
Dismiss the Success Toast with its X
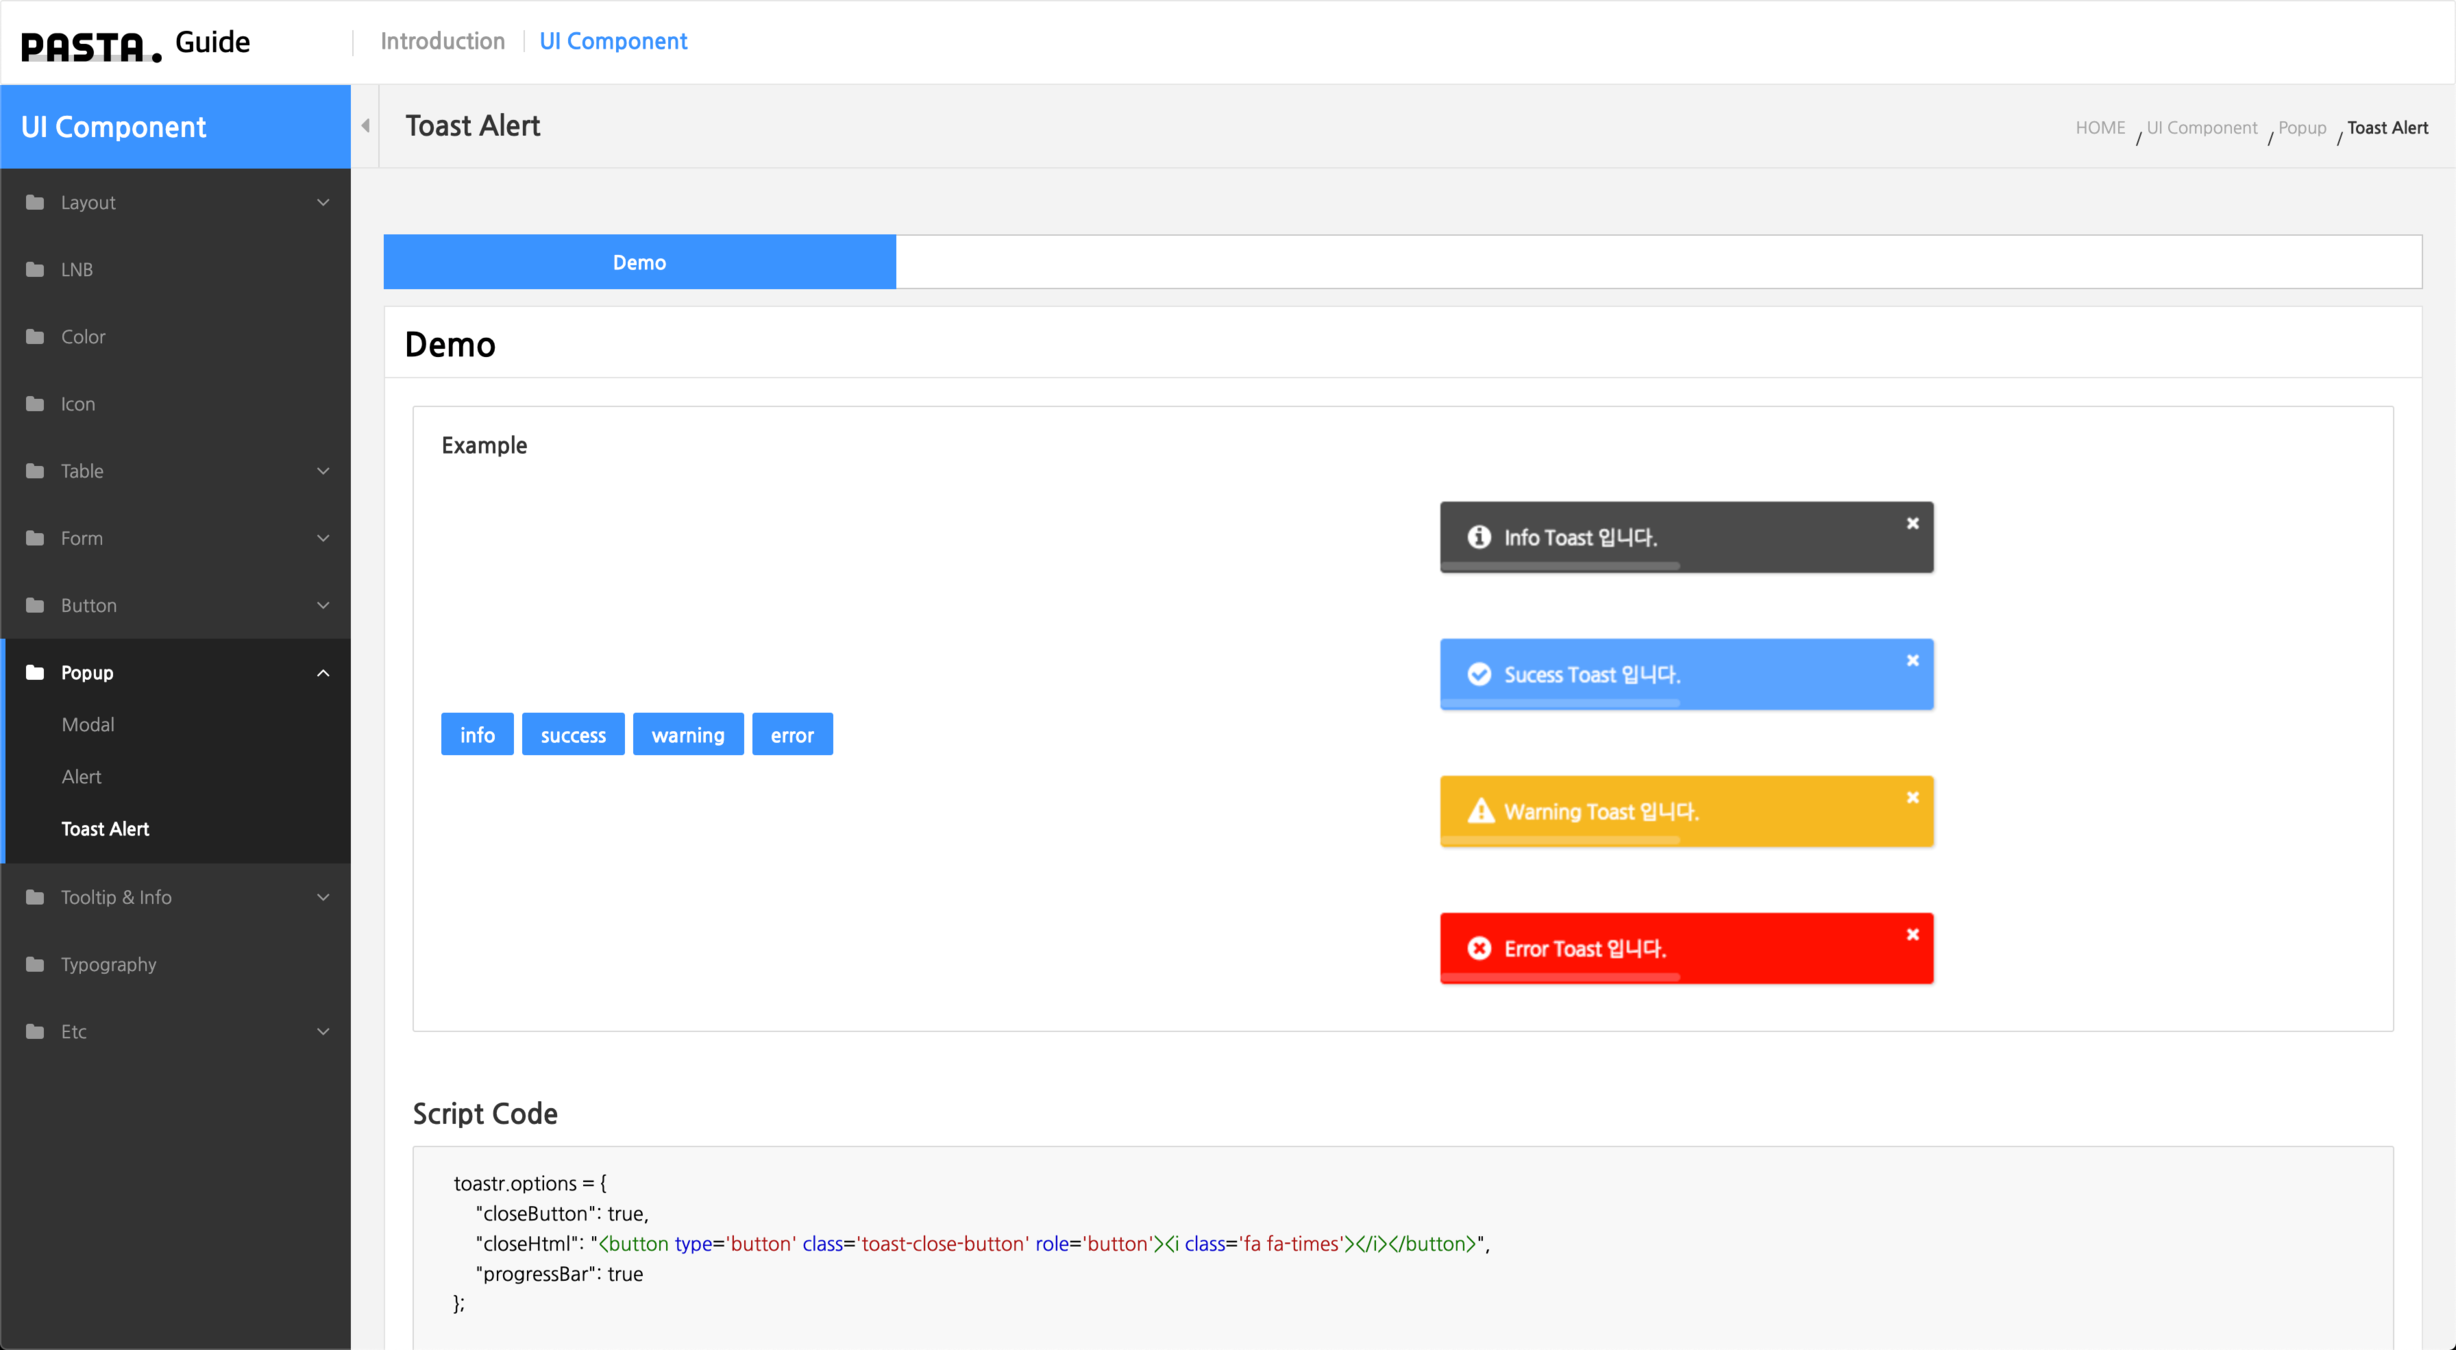point(1912,660)
